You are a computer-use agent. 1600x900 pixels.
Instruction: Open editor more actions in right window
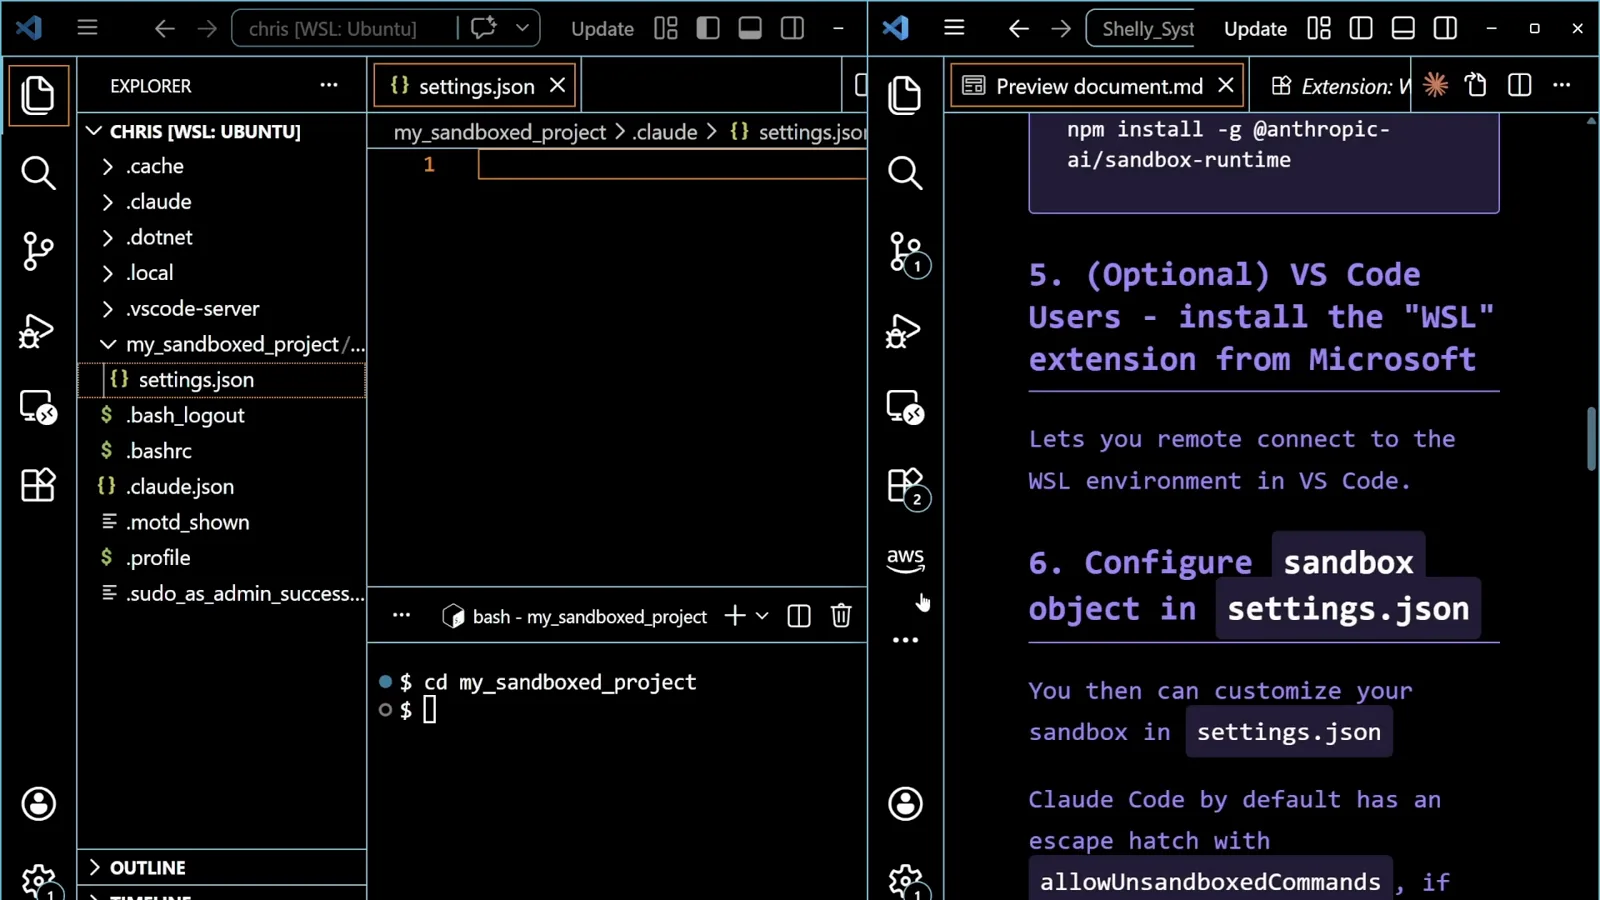tap(1562, 85)
